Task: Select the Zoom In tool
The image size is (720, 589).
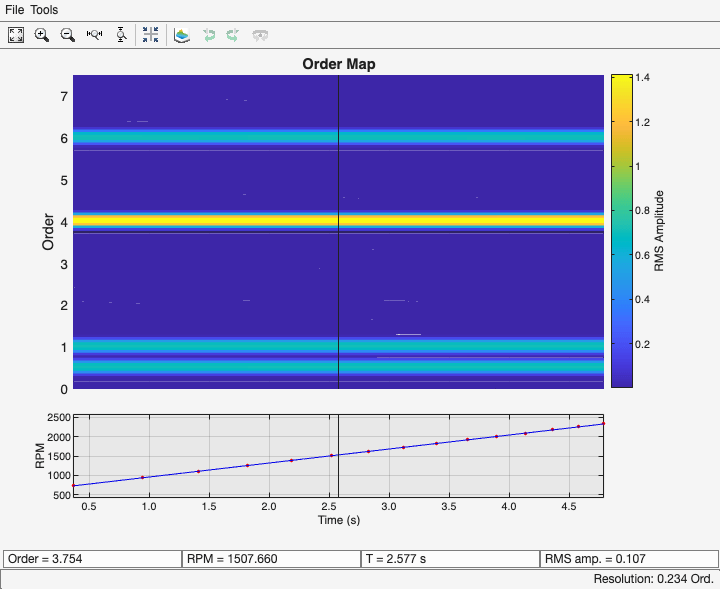Action: pyautogui.click(x=42, y=35)
